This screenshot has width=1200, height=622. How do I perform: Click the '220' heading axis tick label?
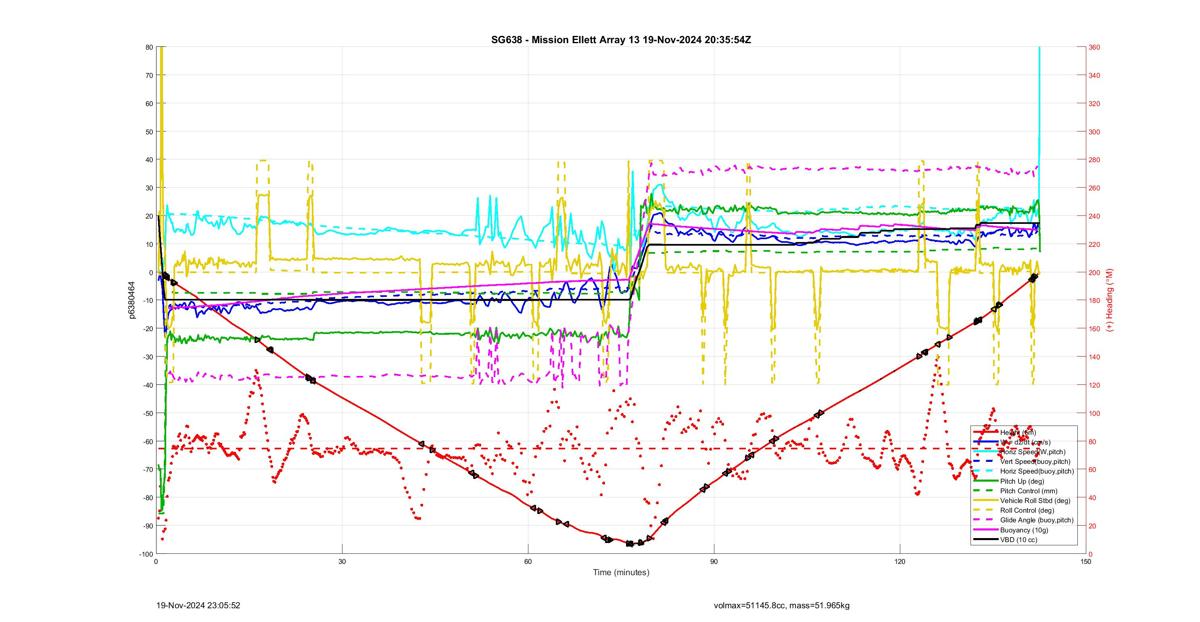point(1094,244)
